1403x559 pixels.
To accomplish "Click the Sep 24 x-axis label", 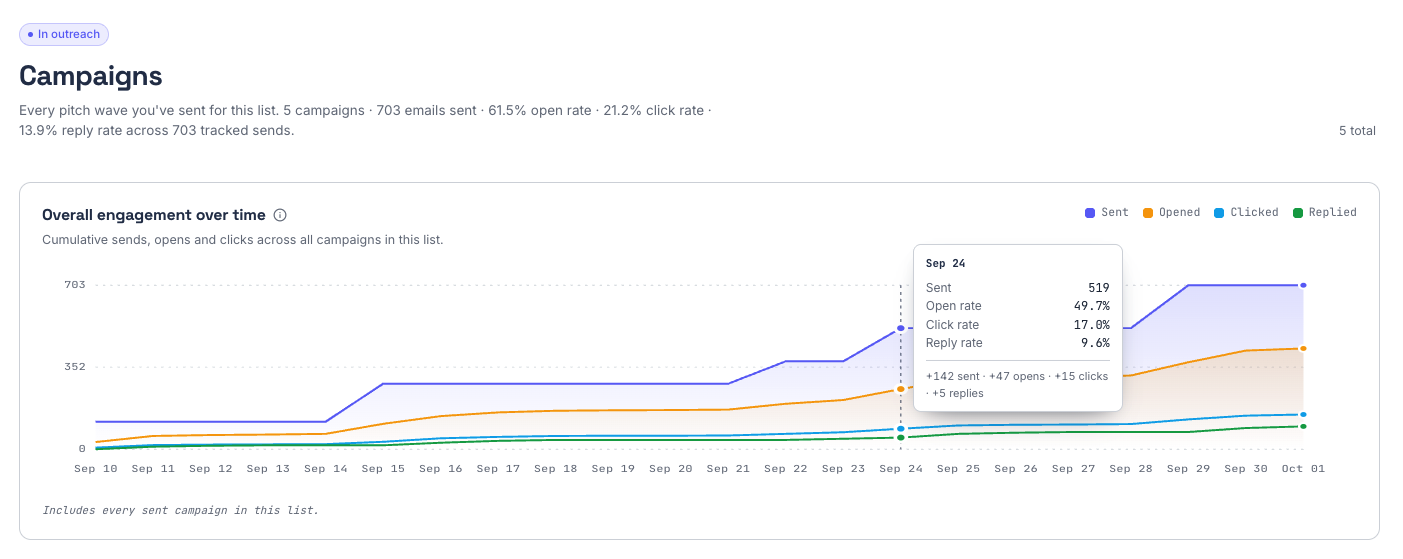I will click(x=901, y=468).
